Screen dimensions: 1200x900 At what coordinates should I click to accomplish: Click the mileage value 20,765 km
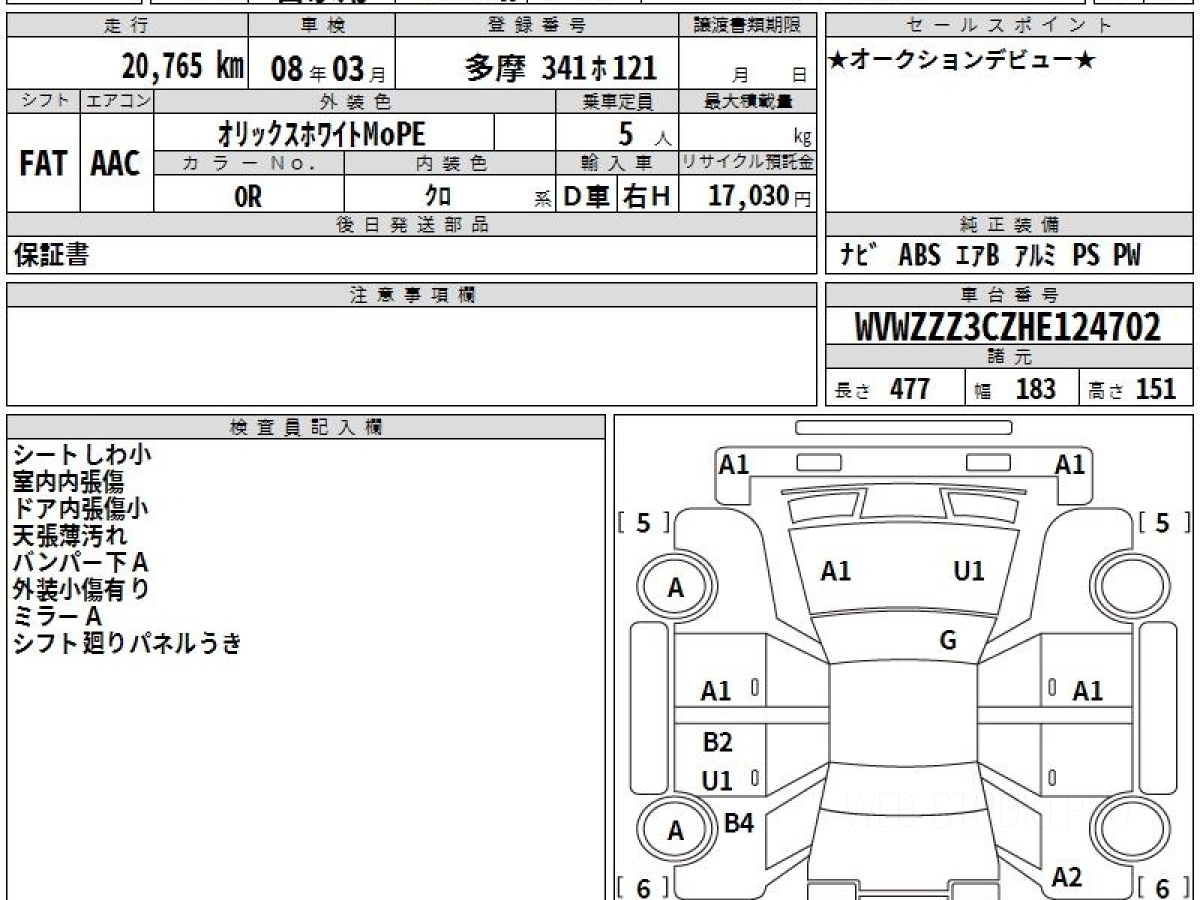coord(183,66)
